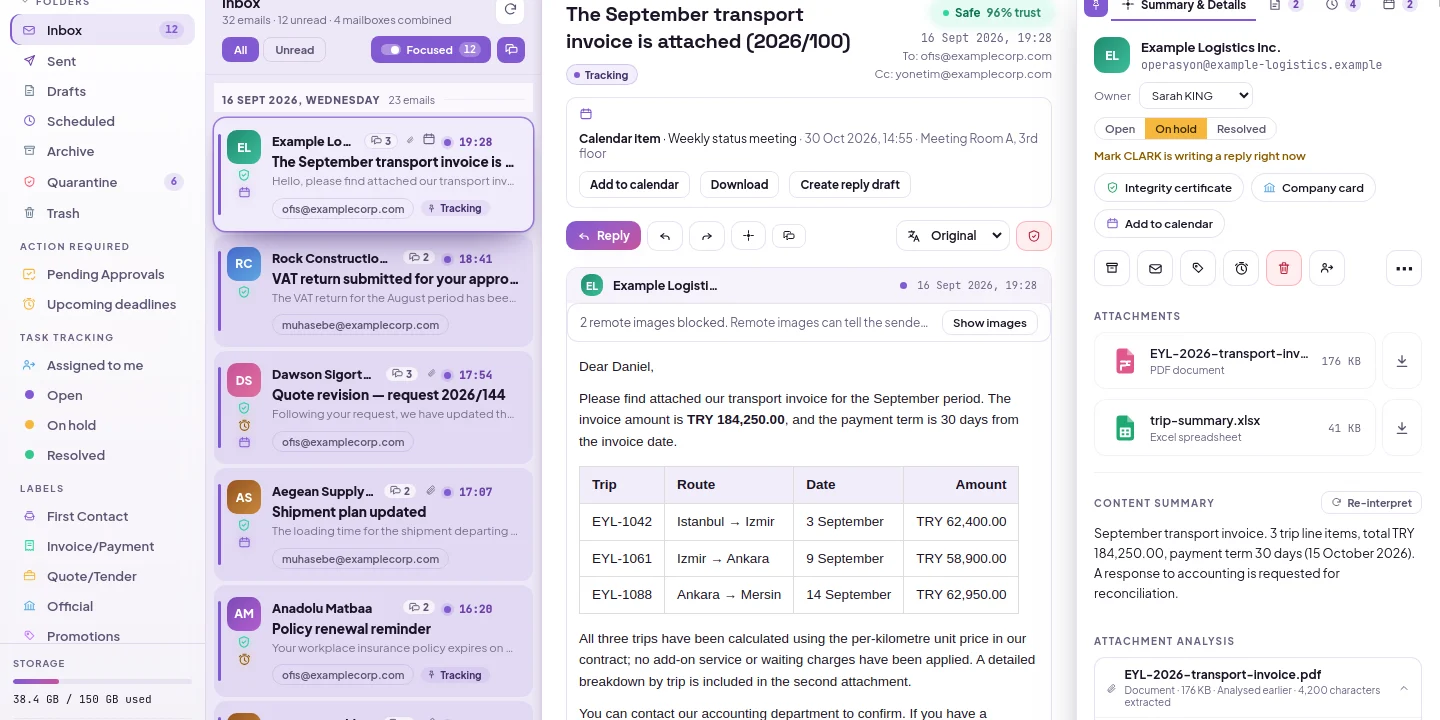Open the document tab with badge 2
This screenshot has height=720, width=1440.
point(1286,6)
